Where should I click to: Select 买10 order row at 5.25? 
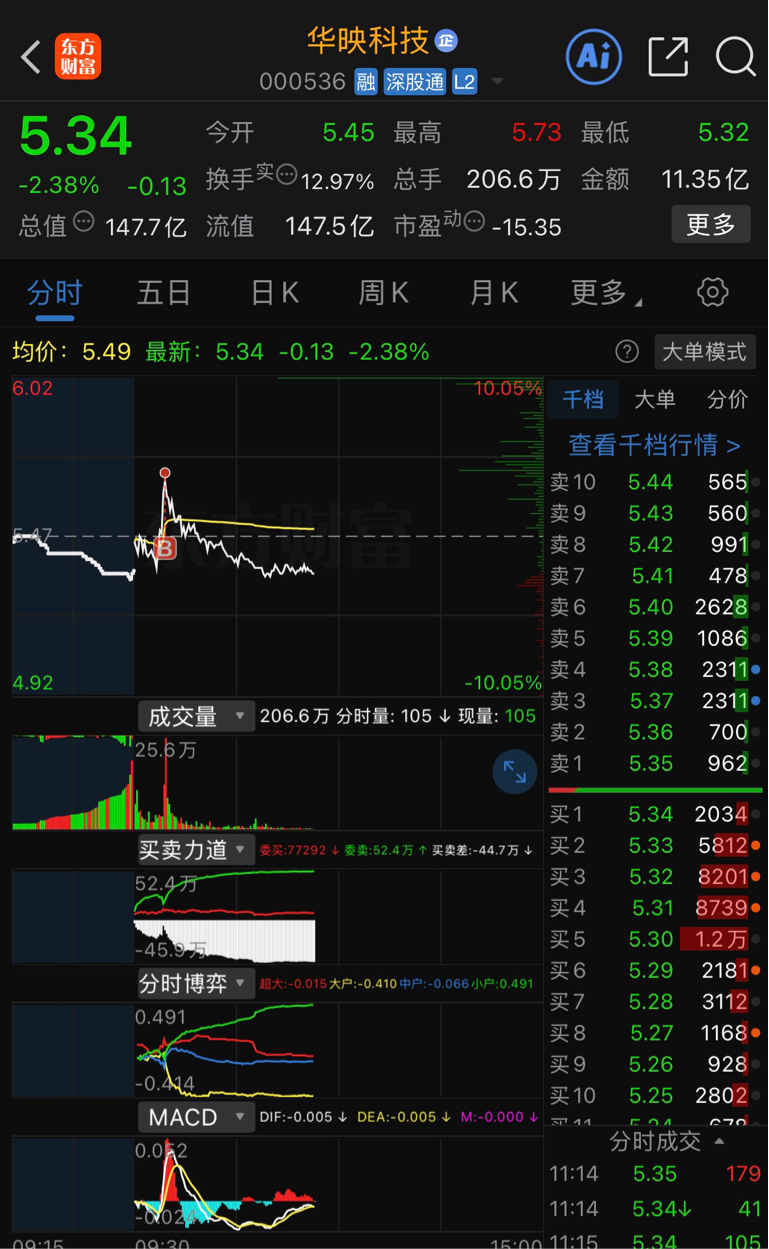655,1096
